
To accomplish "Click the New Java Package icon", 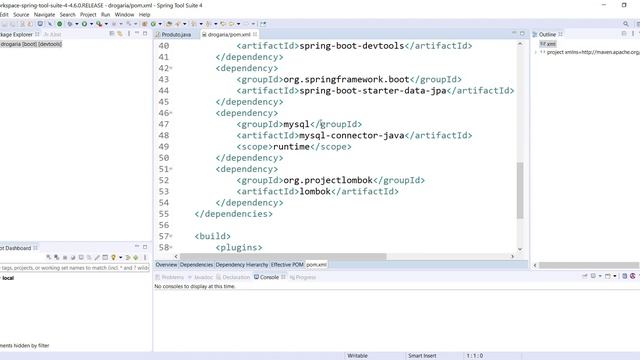I will pyautogui.click(x=144, y=24).
